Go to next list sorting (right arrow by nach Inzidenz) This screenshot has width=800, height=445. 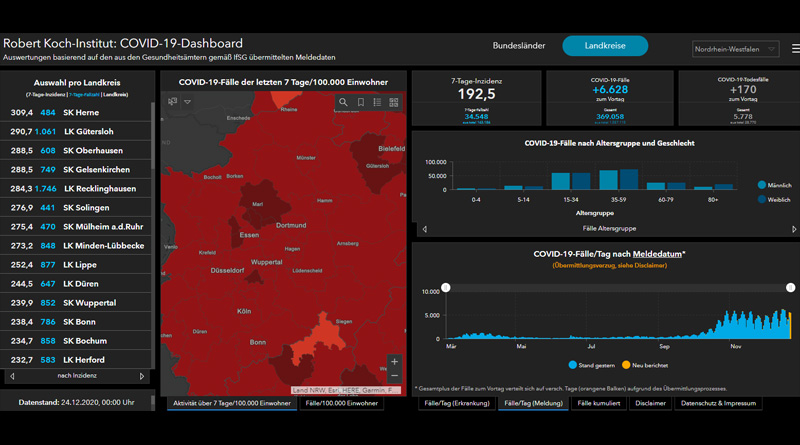pyautogui.click(x=142, y=376)
